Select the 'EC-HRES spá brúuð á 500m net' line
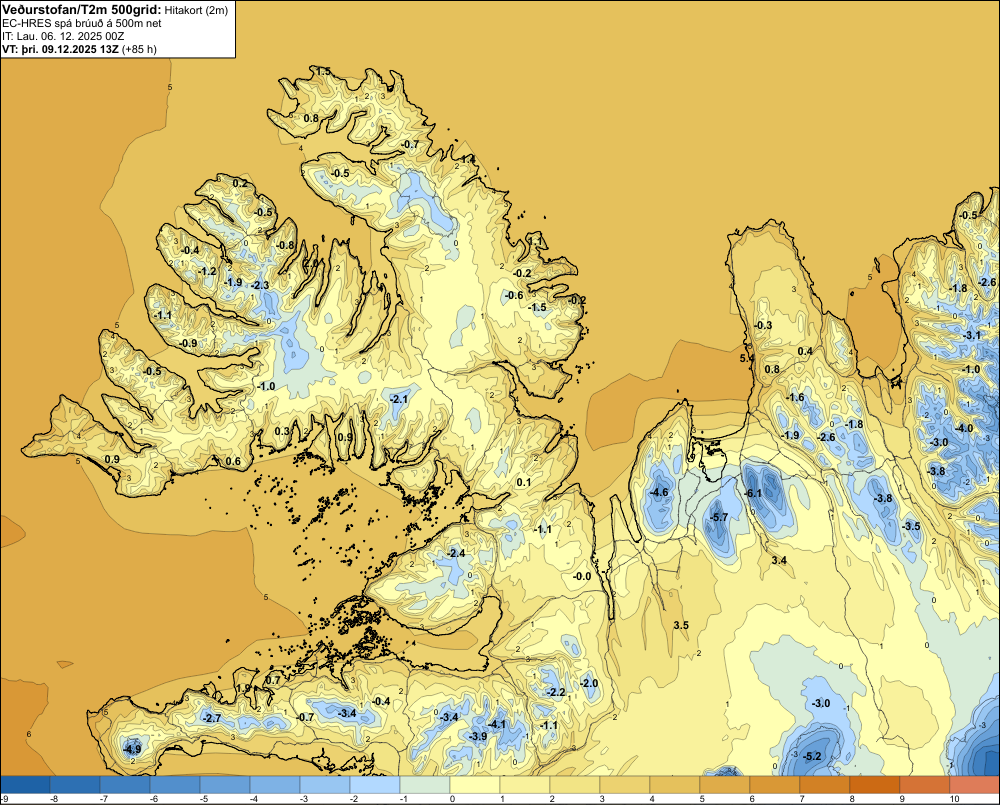1000x805 pixels. [81, 23]
